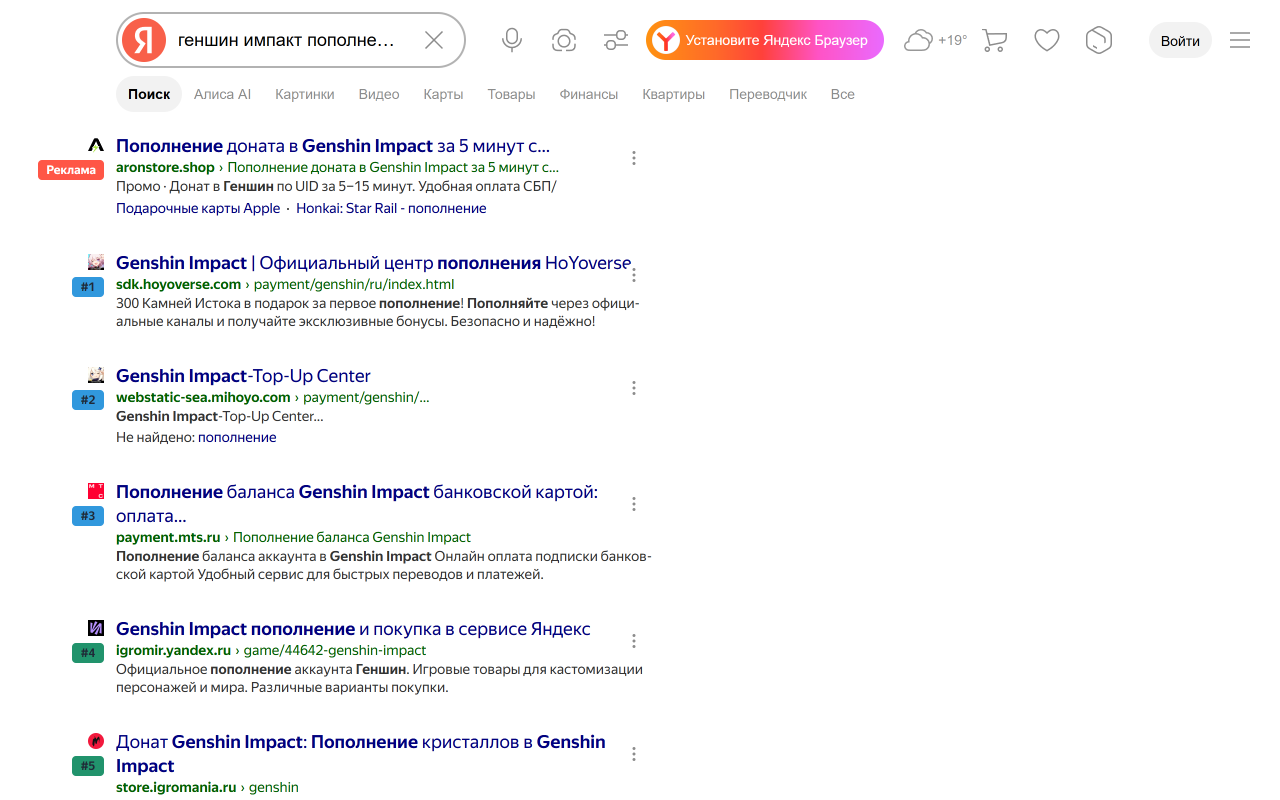Click the Yandex logo in search bar

click(144, 40)
